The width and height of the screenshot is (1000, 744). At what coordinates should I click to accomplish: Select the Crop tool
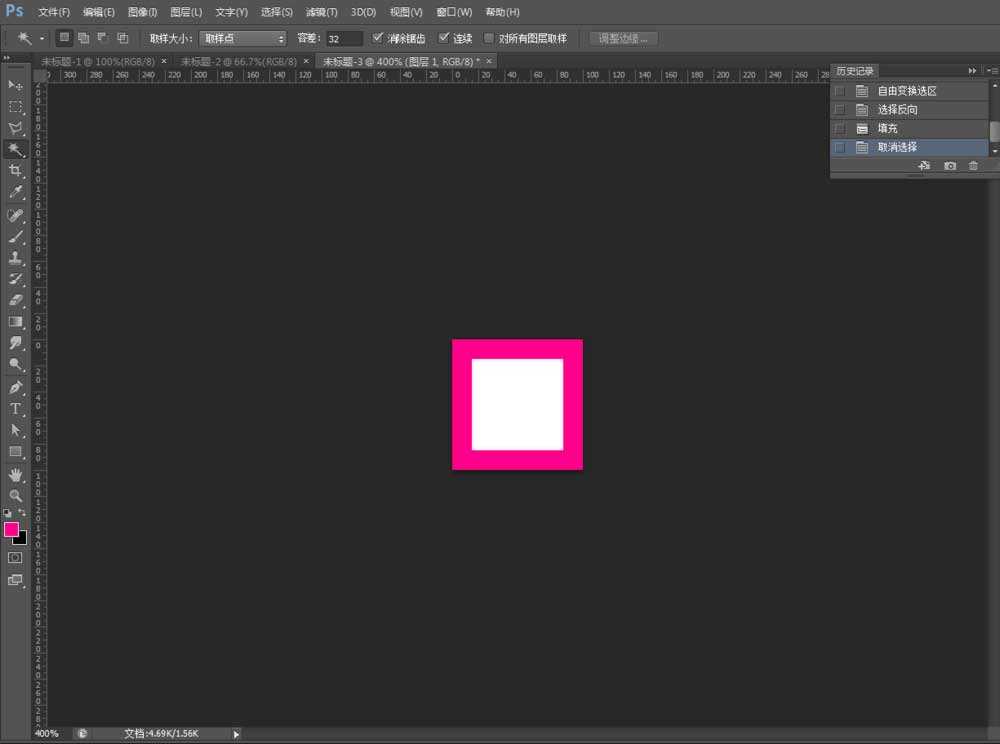tap(15, 171)
